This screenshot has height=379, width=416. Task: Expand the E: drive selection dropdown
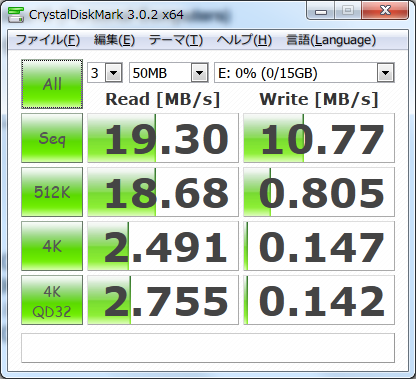(x=386, y=73)
